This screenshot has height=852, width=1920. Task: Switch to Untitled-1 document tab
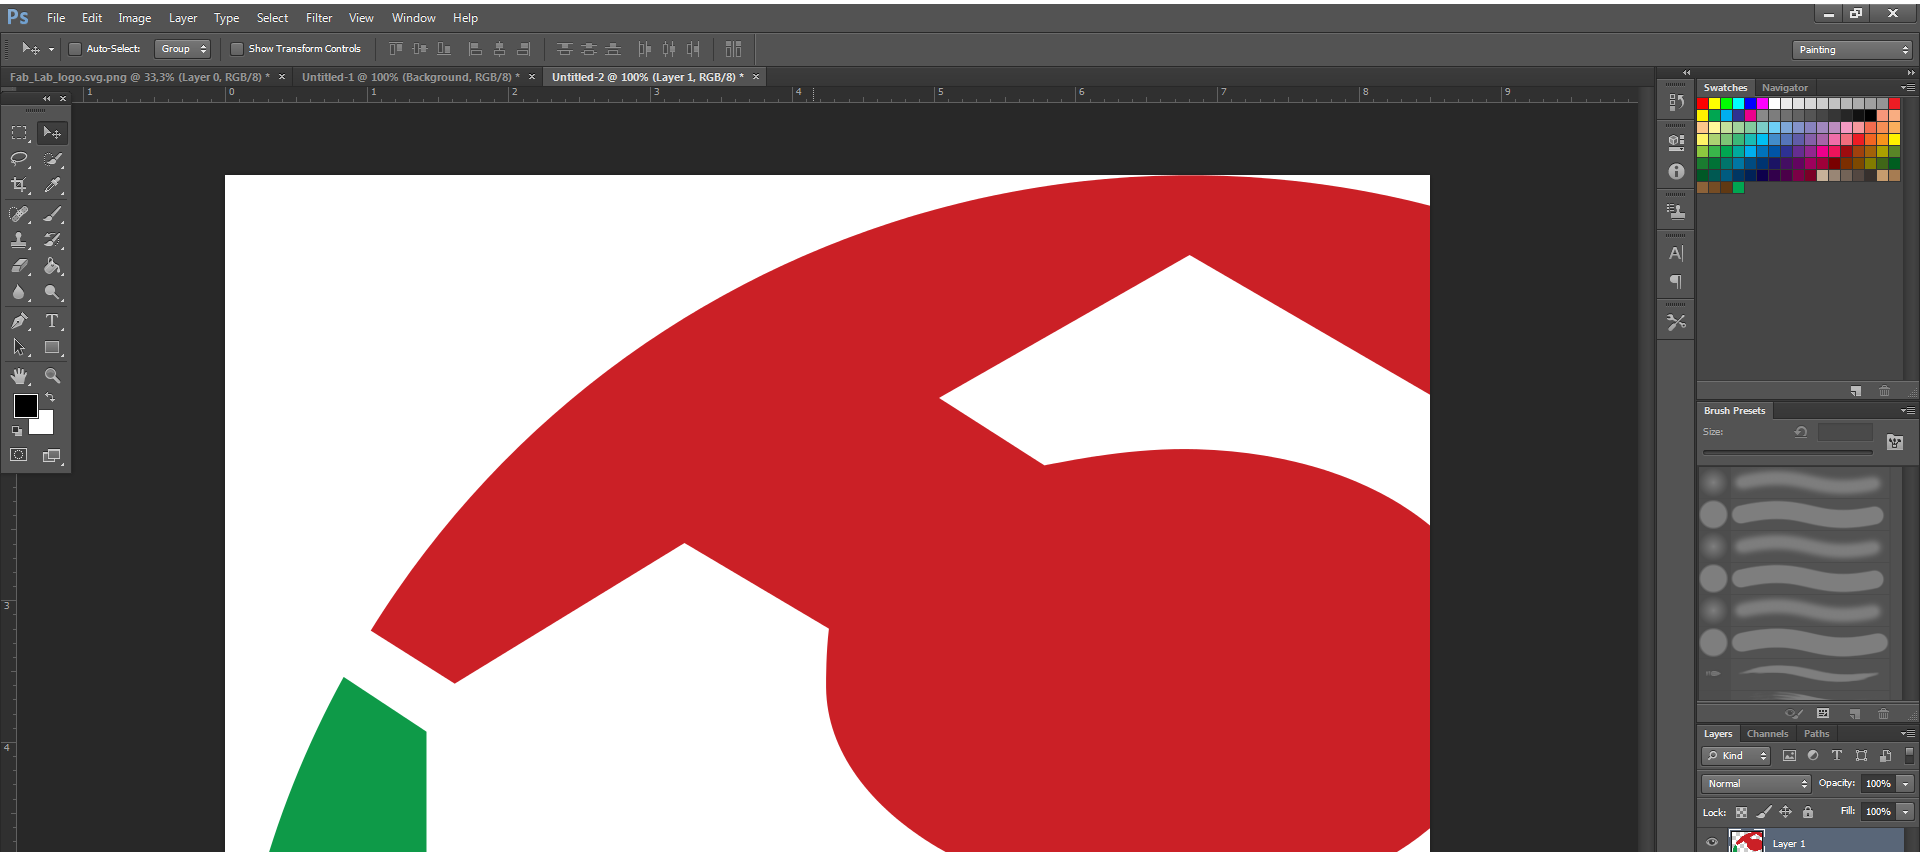click(410, 77)
